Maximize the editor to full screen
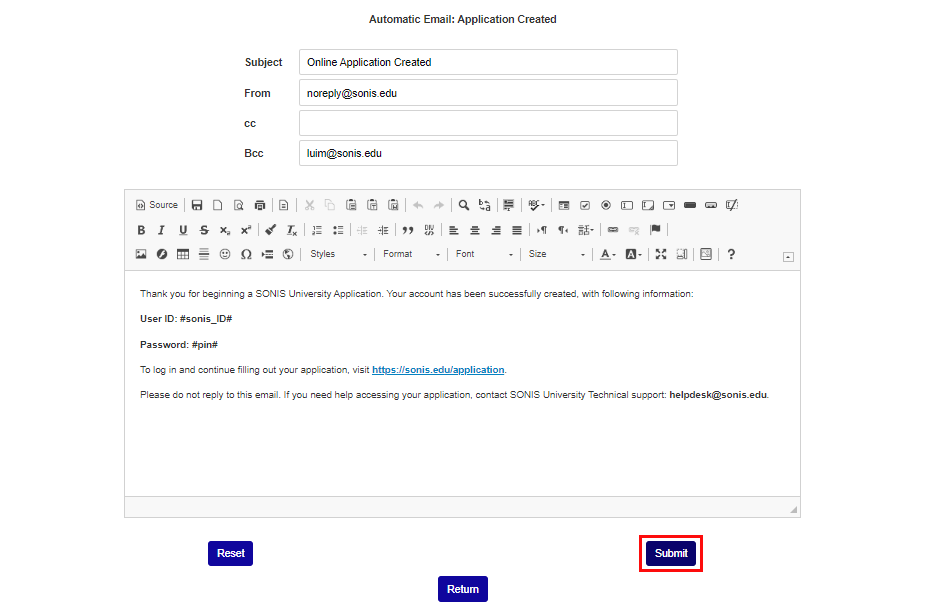This screenshot has width=936, height=609. 661,253
